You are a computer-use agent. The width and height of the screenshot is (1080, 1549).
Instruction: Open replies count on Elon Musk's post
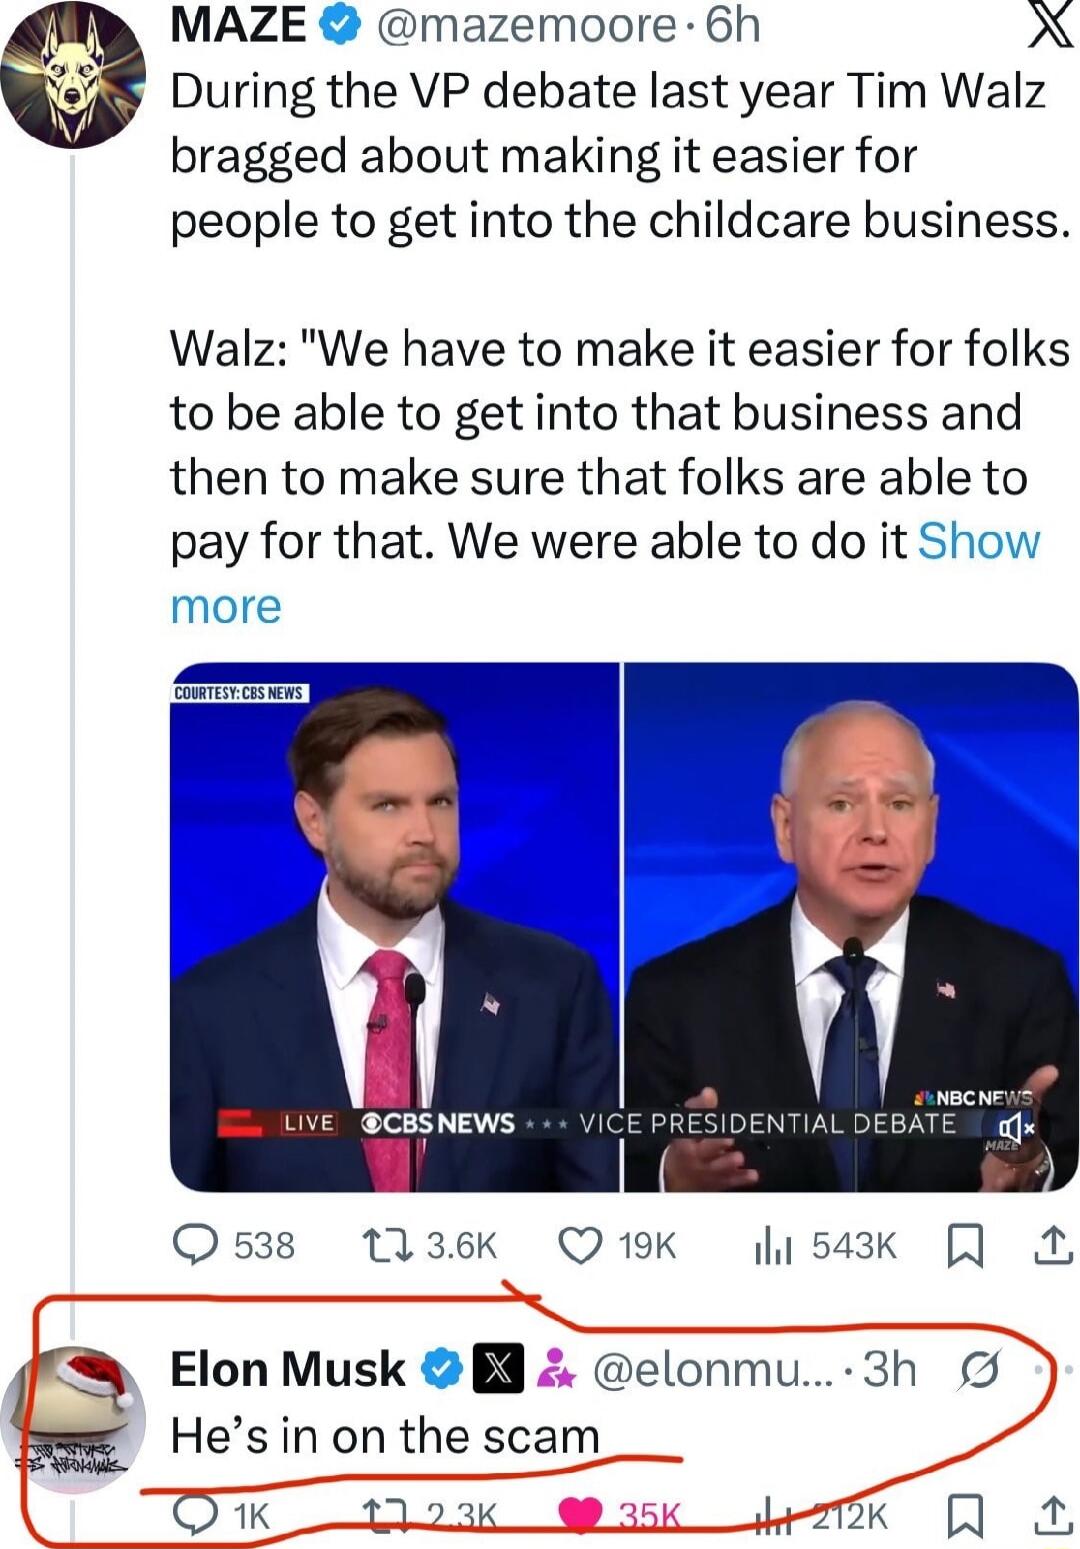(213, 1518)
